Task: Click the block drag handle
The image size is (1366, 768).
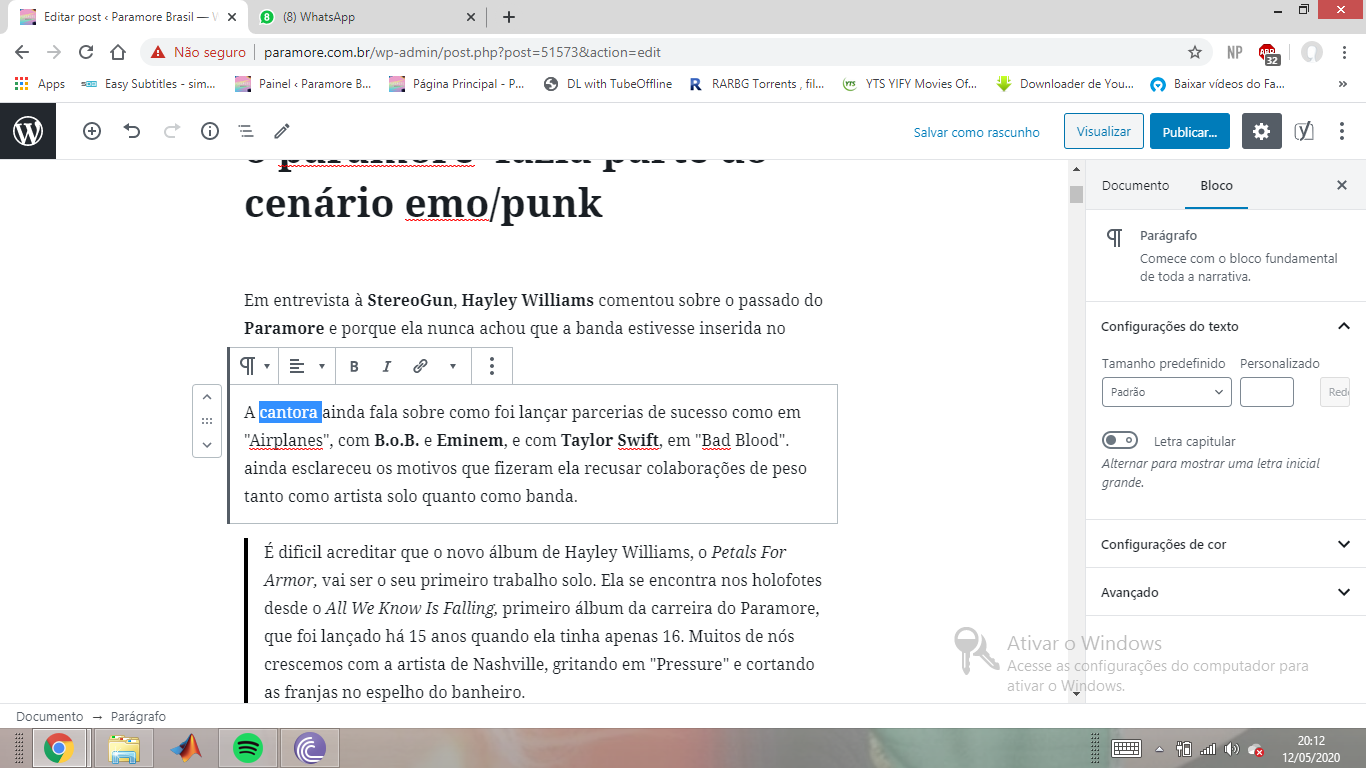Action: coord(207,421)
